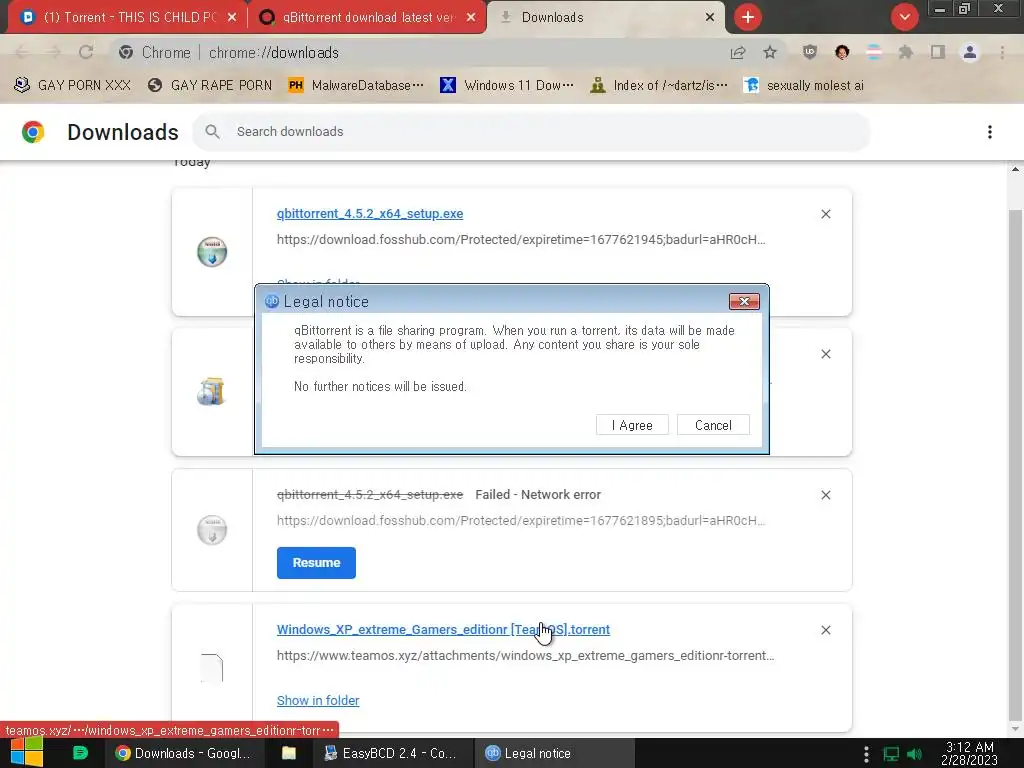The width and height of the screenshot is (1024, 768).
Task: Open the Windows 11 Dow… bookmark
Action: click(507, 85)
